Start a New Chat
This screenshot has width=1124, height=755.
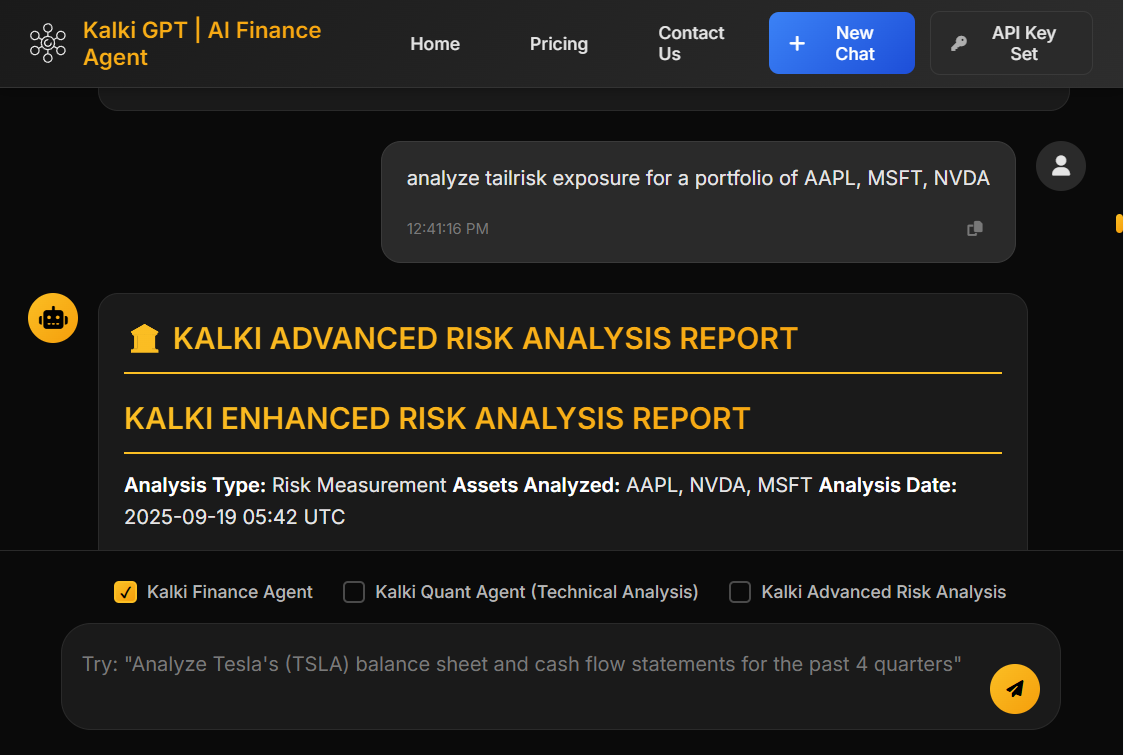click(842, 43)
